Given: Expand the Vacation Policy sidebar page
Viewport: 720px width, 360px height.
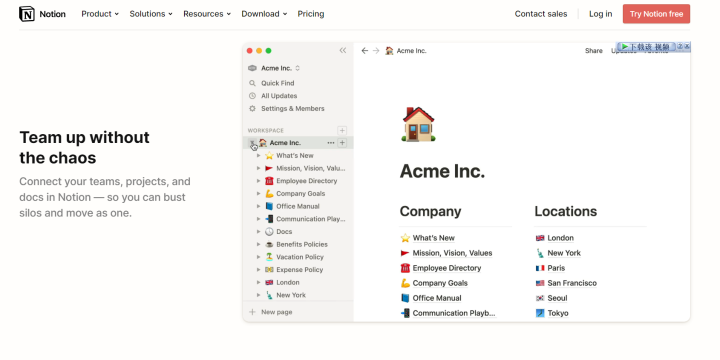Looking at the screenshot, I should (x=259, y=257).
